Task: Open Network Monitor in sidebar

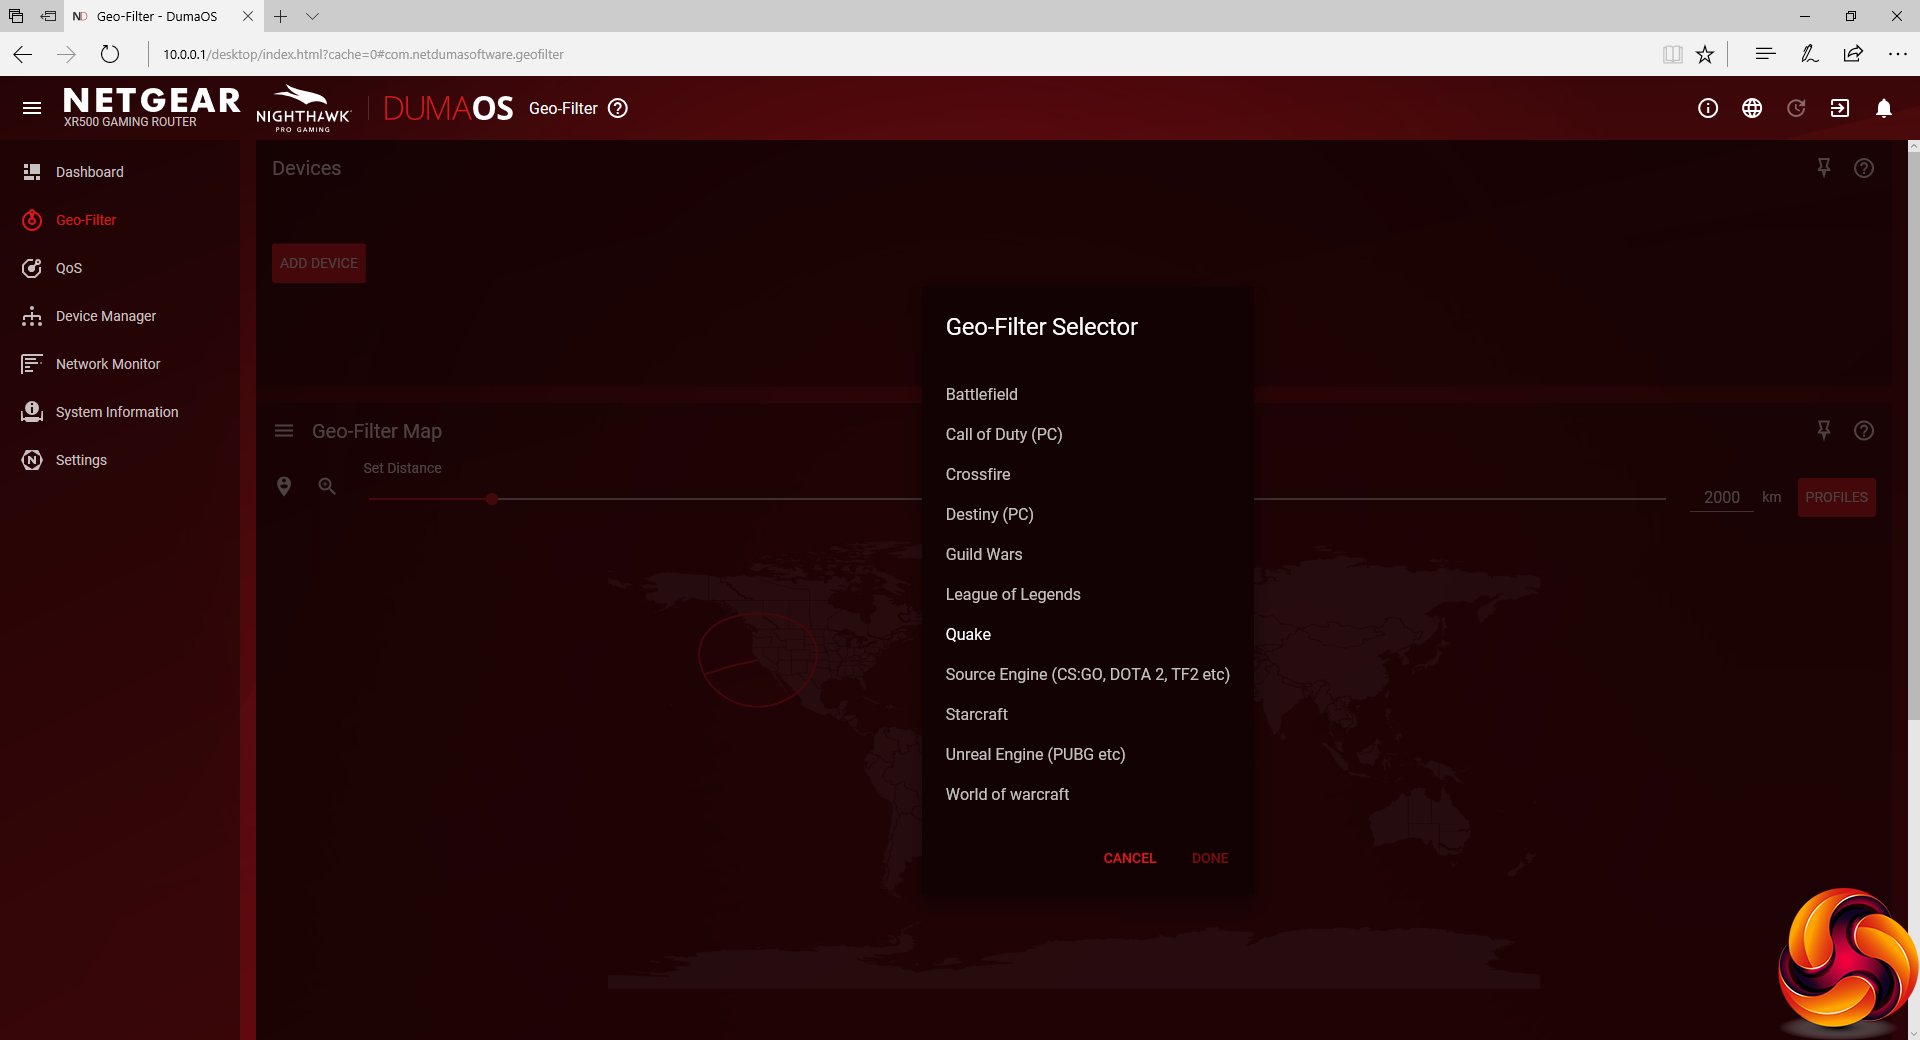Action: pyautogui.click(x=120, y=364)
